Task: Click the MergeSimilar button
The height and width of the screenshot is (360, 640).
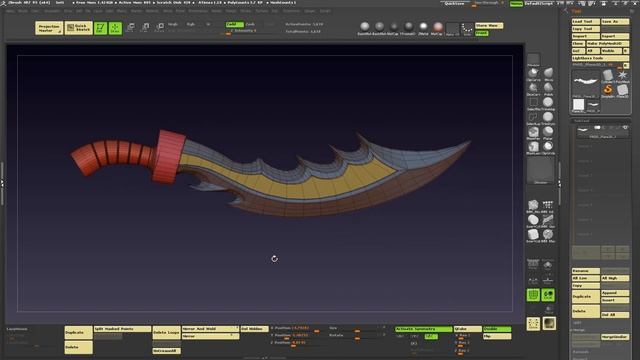Action: pos(615,337)
